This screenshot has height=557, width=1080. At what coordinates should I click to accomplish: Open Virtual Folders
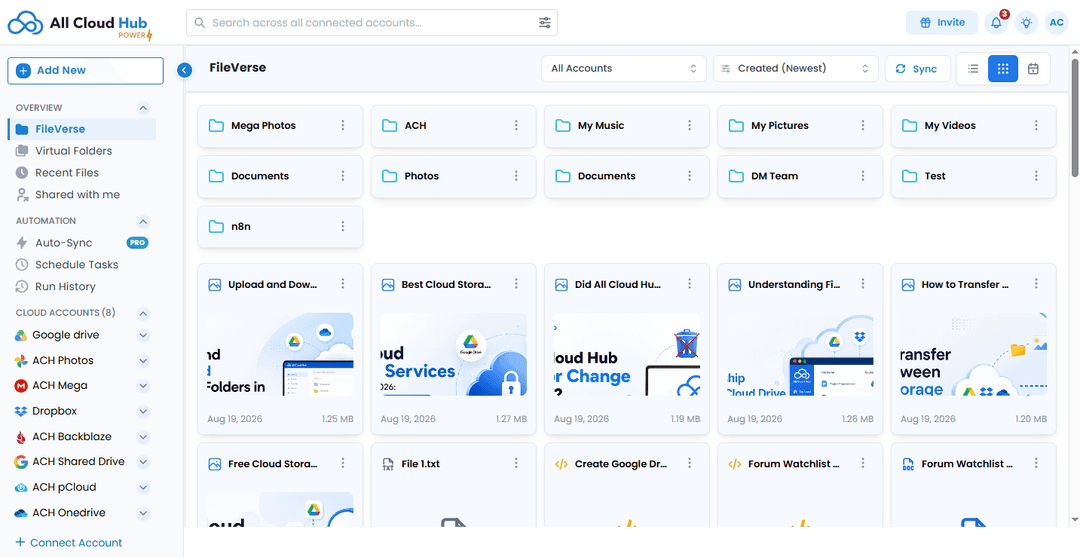click(x=73, y=151)
